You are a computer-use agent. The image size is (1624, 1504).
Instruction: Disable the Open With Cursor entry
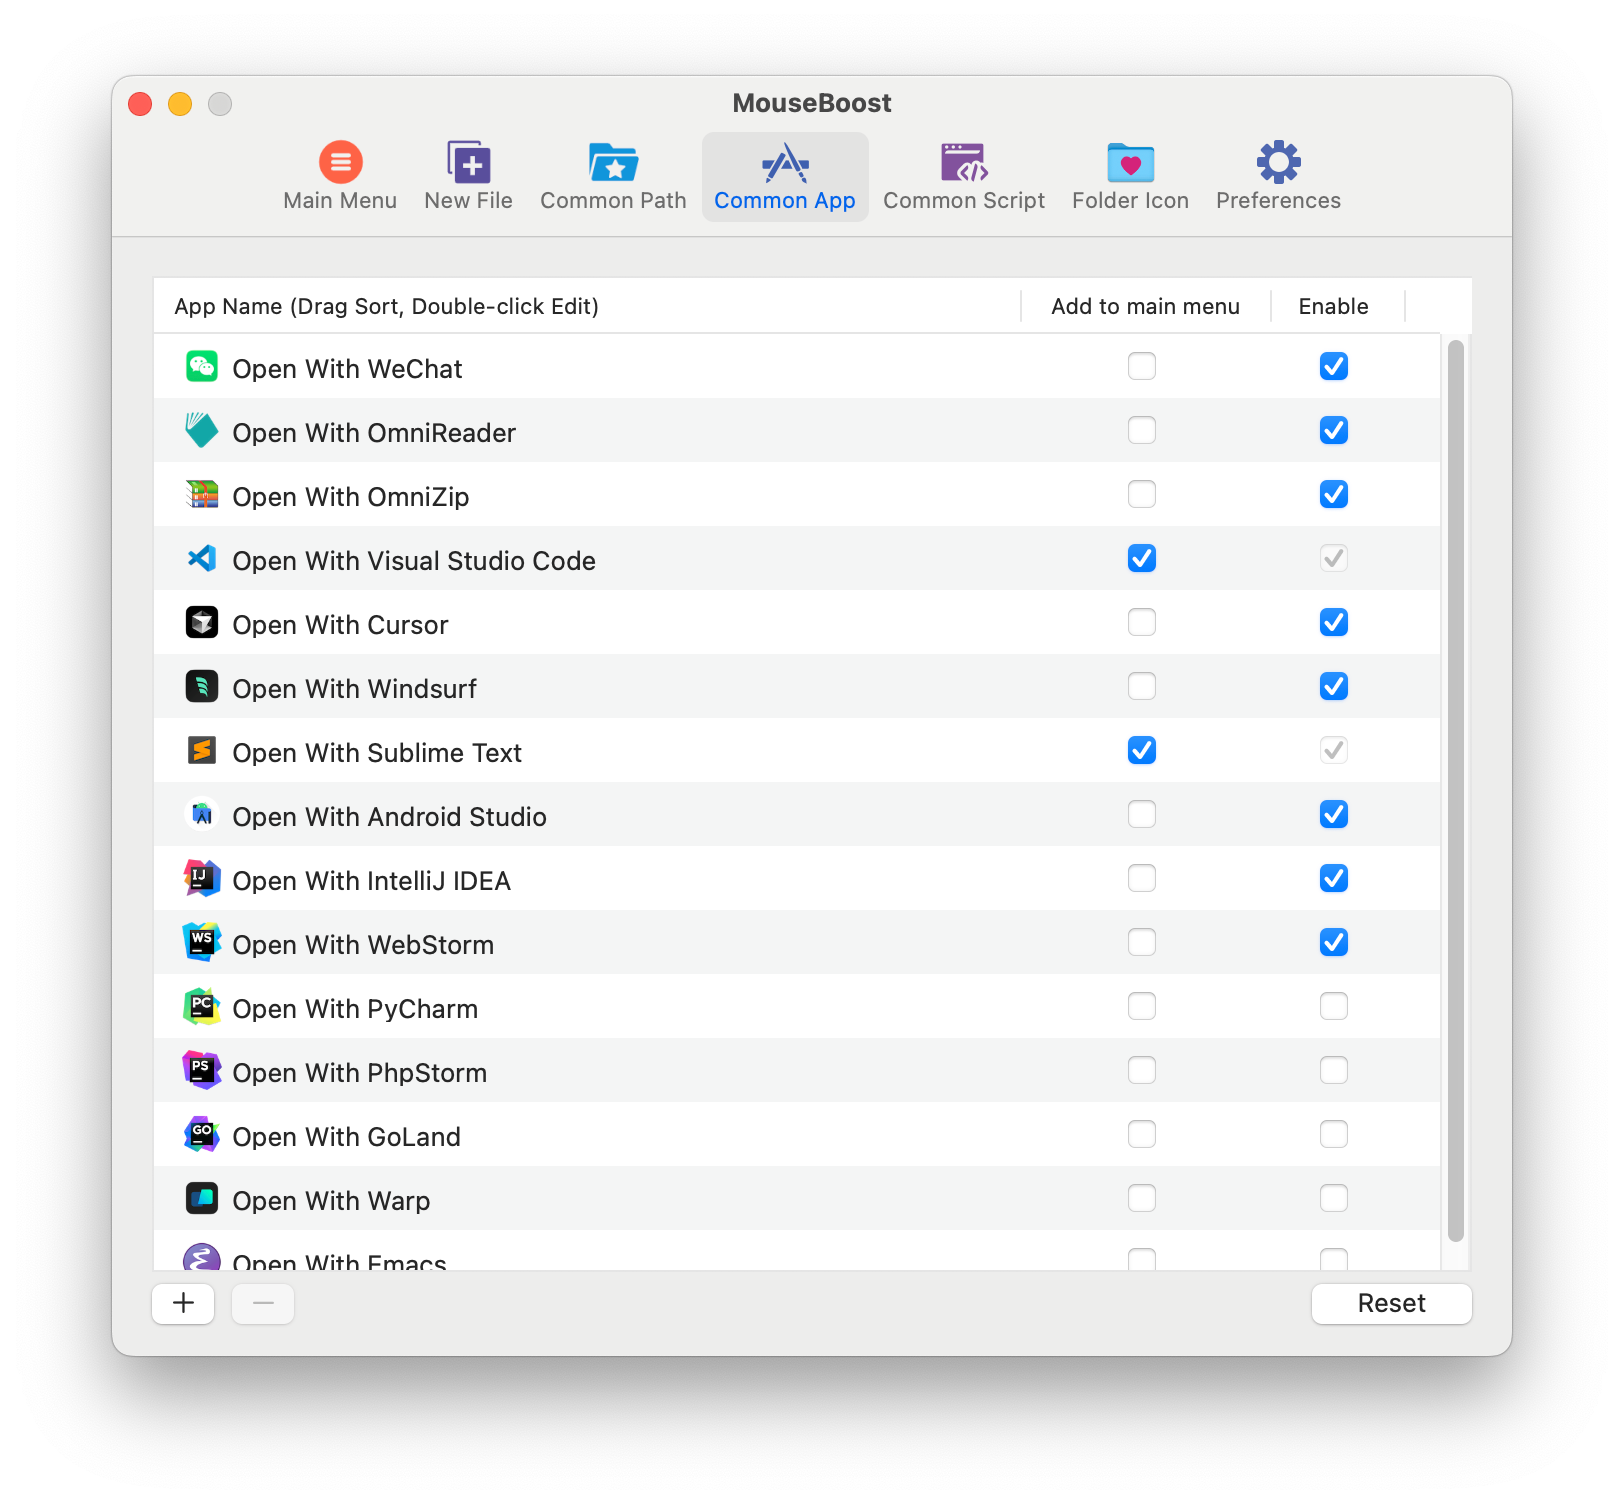click(x=1334, y=623)
